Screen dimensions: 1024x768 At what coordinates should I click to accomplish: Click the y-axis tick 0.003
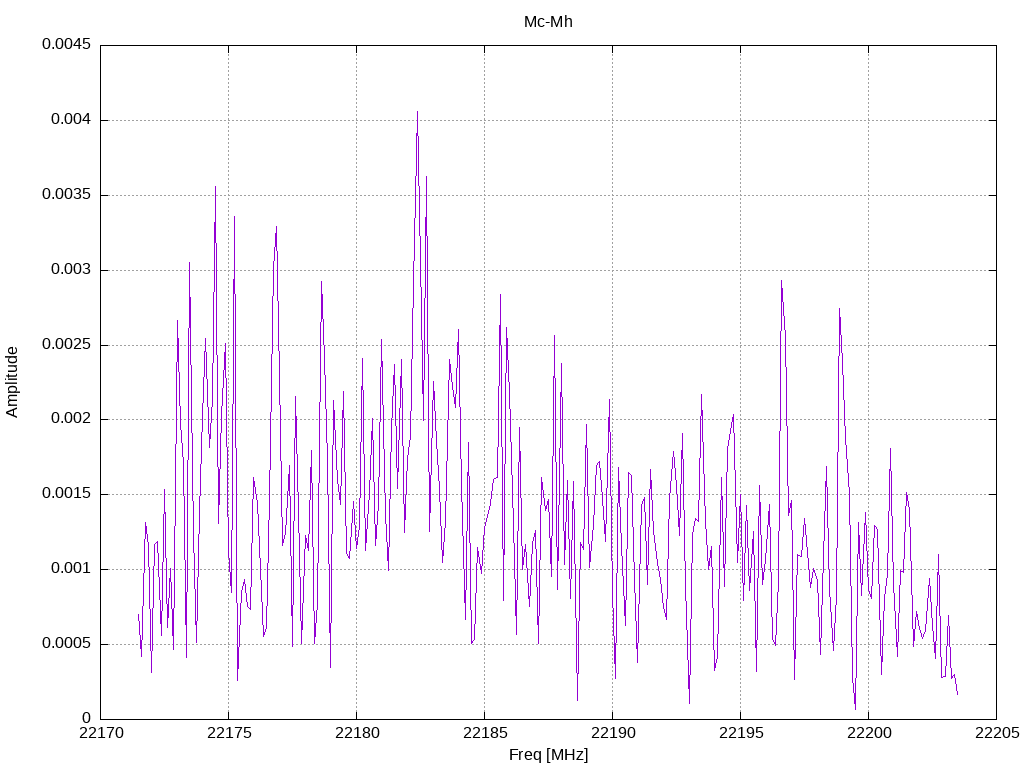pyautogui.click(x=71, y=269)
